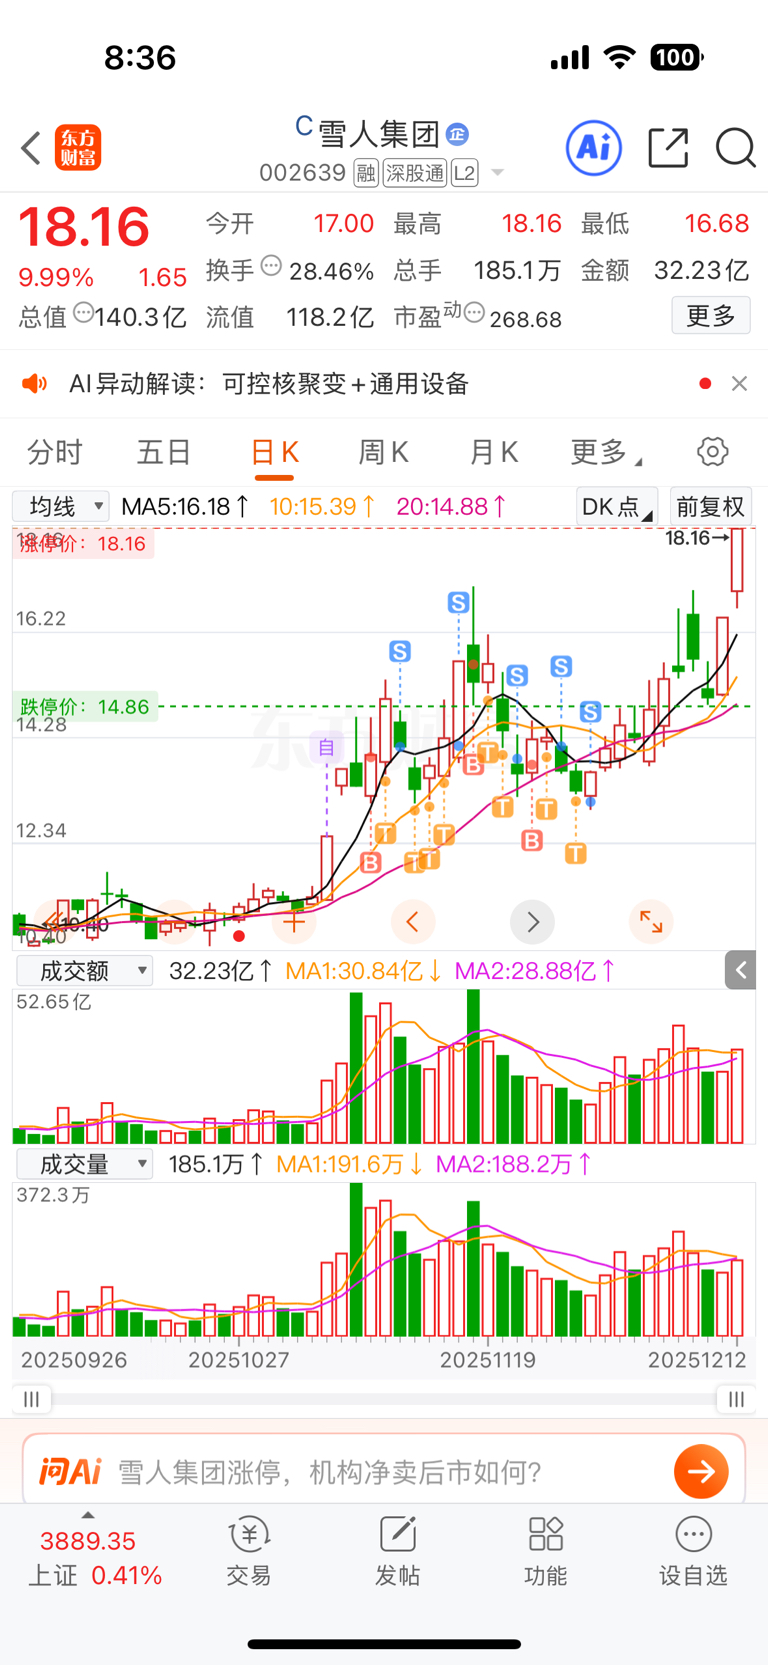Tap the orange speaker announcement icon

click(35, 384)
